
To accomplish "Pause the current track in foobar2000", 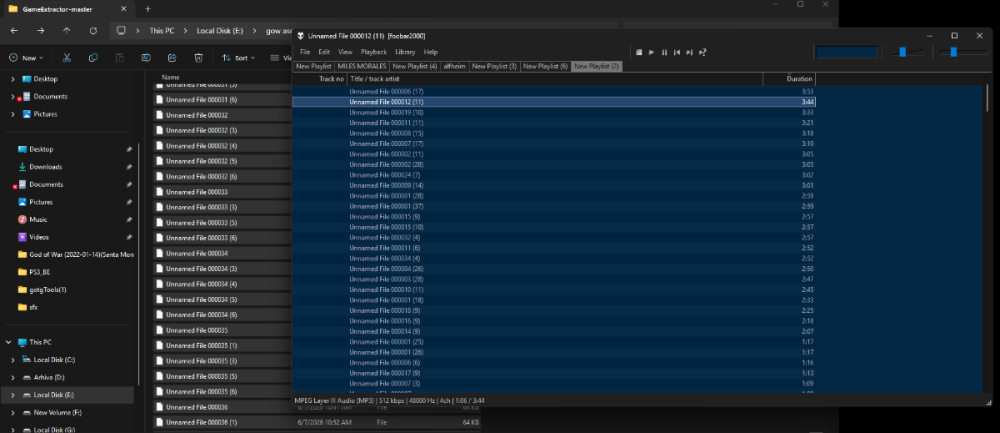I will tap(664, 52).
